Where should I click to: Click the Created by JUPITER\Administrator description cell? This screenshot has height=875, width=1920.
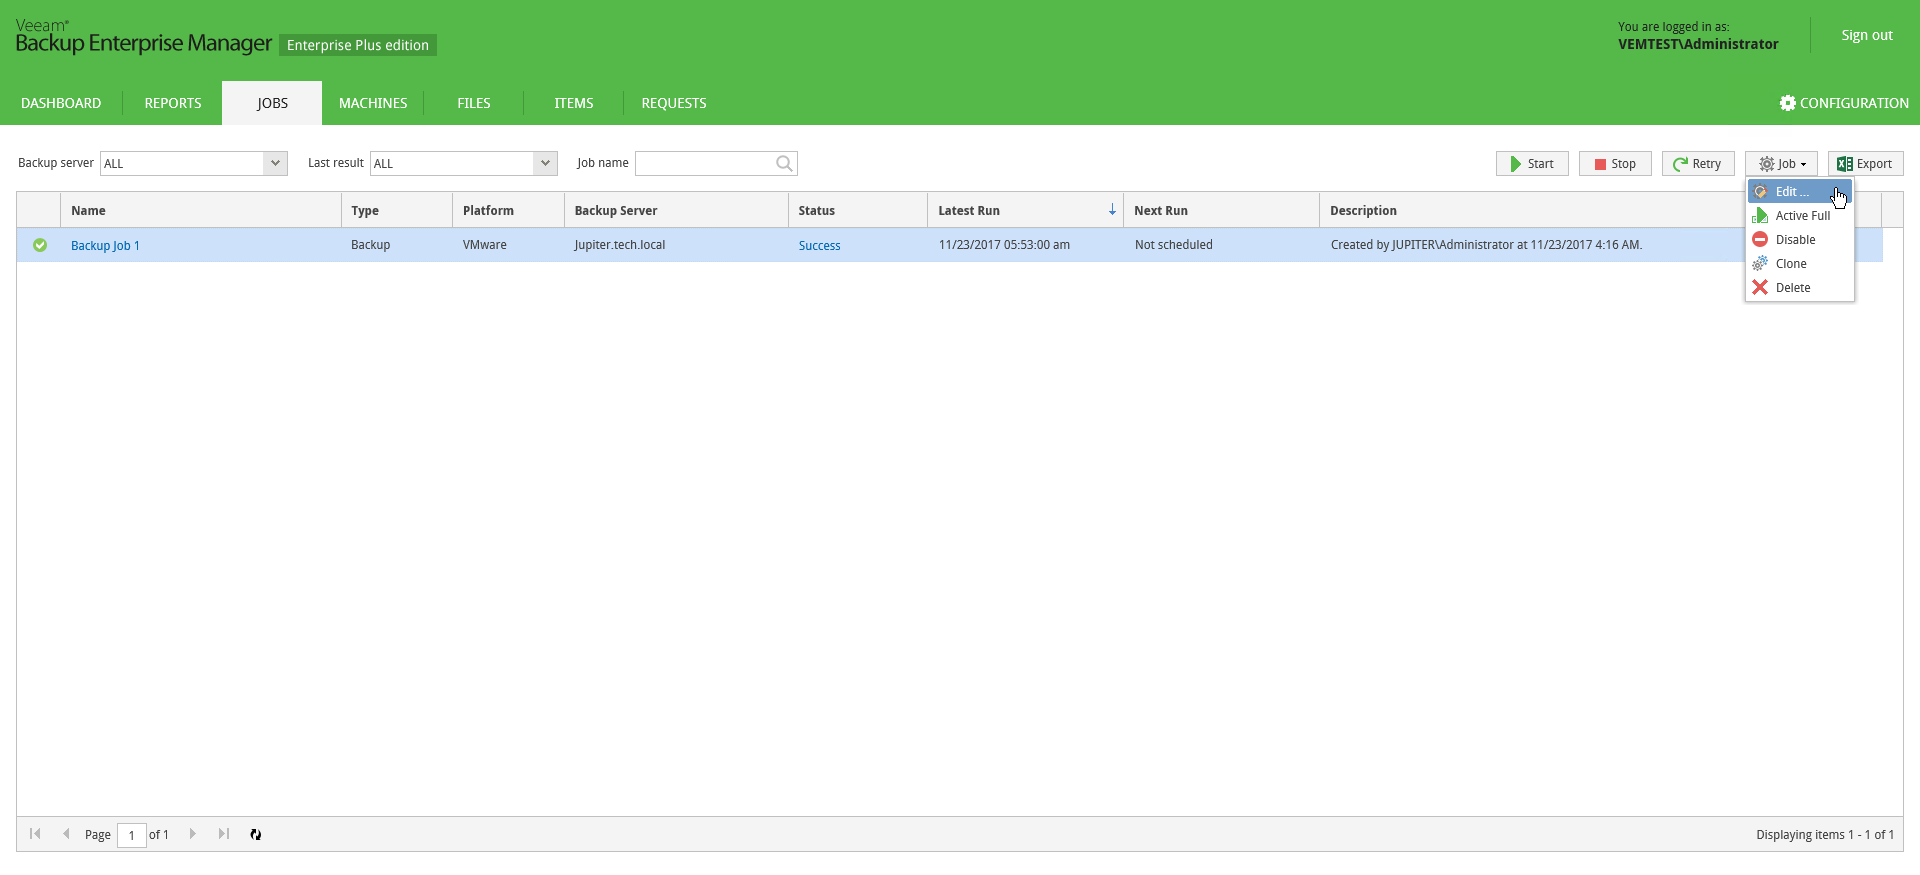(1486, 245)
